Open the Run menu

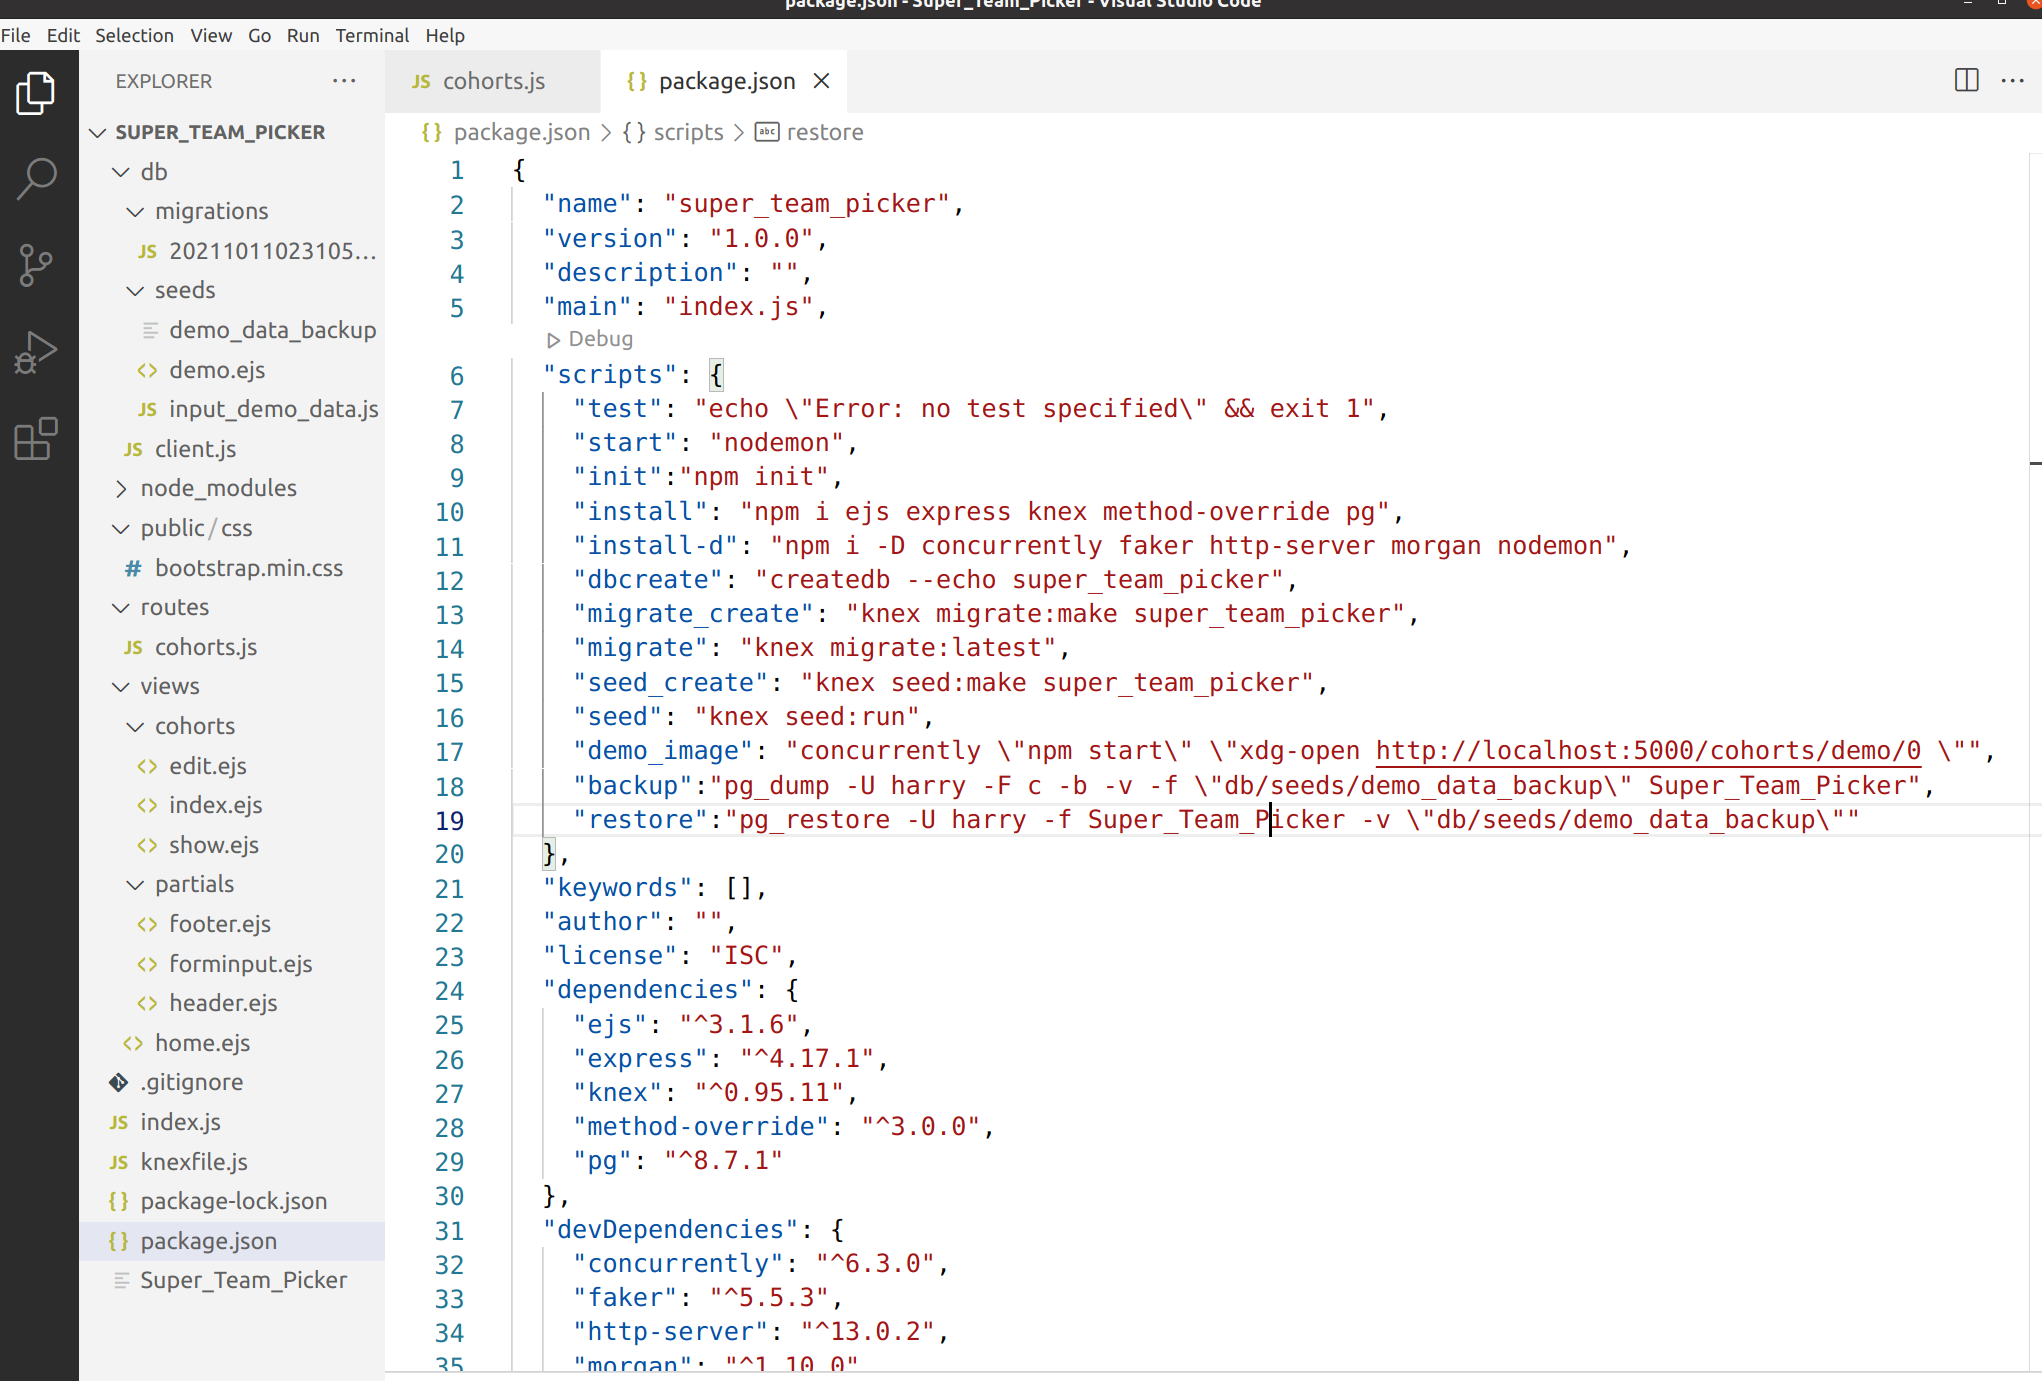point(302,35)
